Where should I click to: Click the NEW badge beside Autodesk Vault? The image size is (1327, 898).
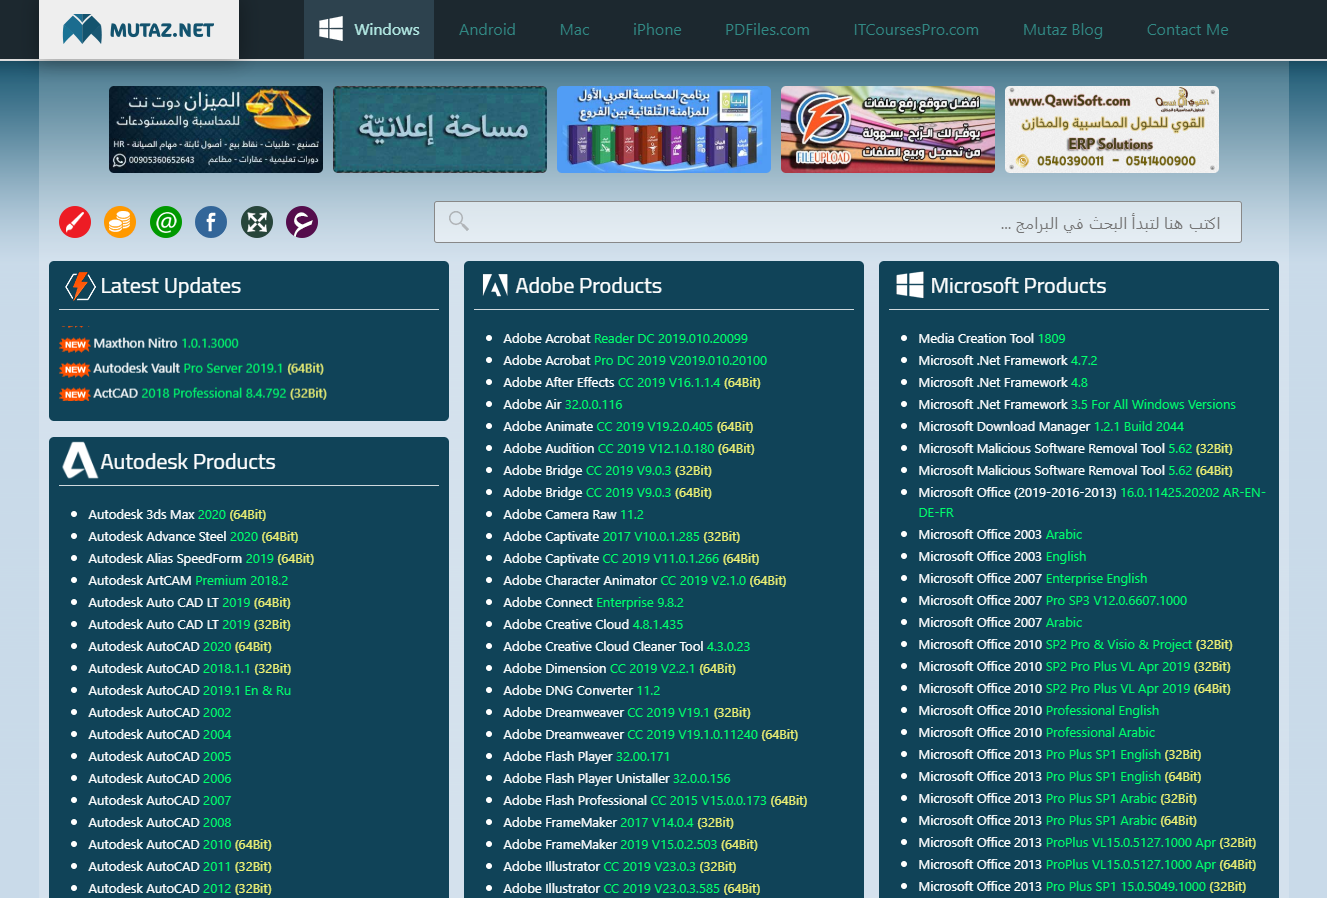[75, 369]
